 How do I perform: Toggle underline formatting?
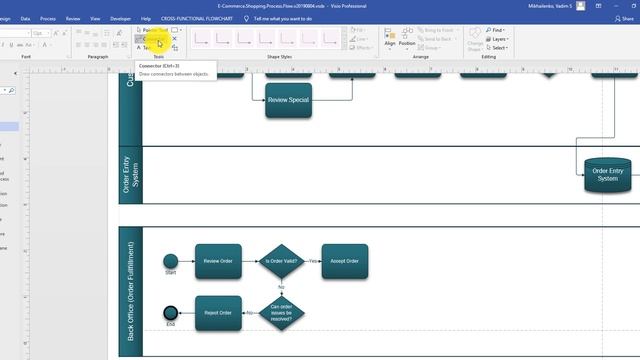11,45
